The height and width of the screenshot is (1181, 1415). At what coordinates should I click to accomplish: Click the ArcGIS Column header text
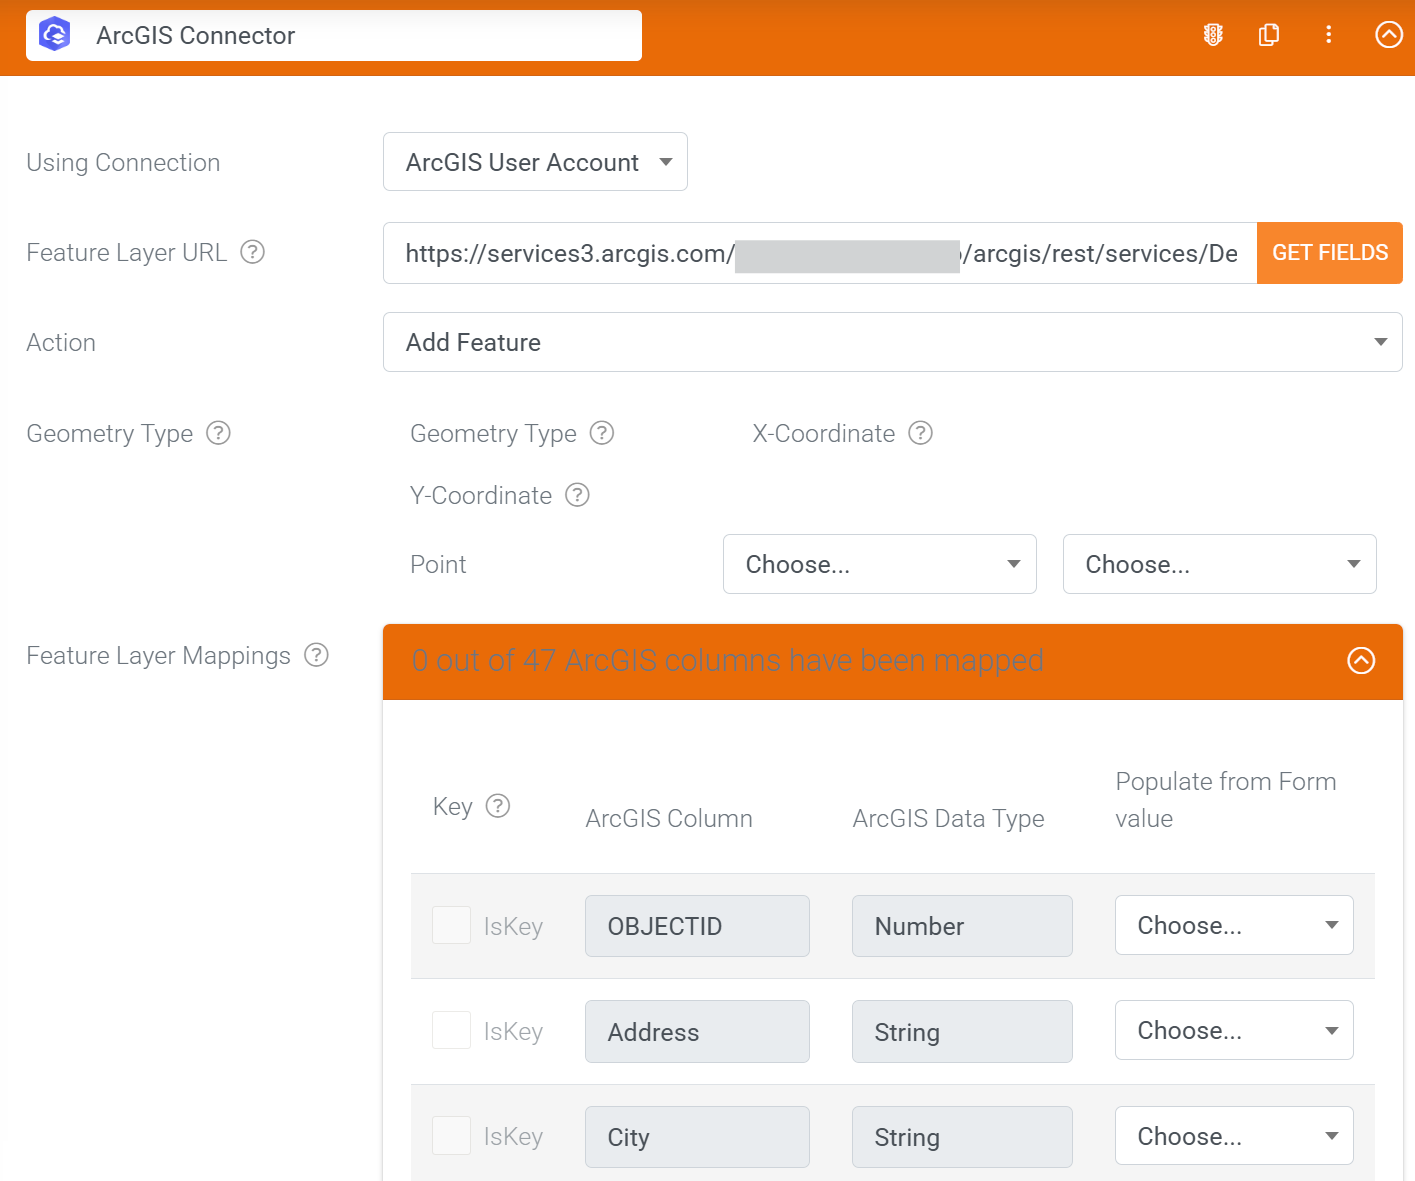coord(669,818)
